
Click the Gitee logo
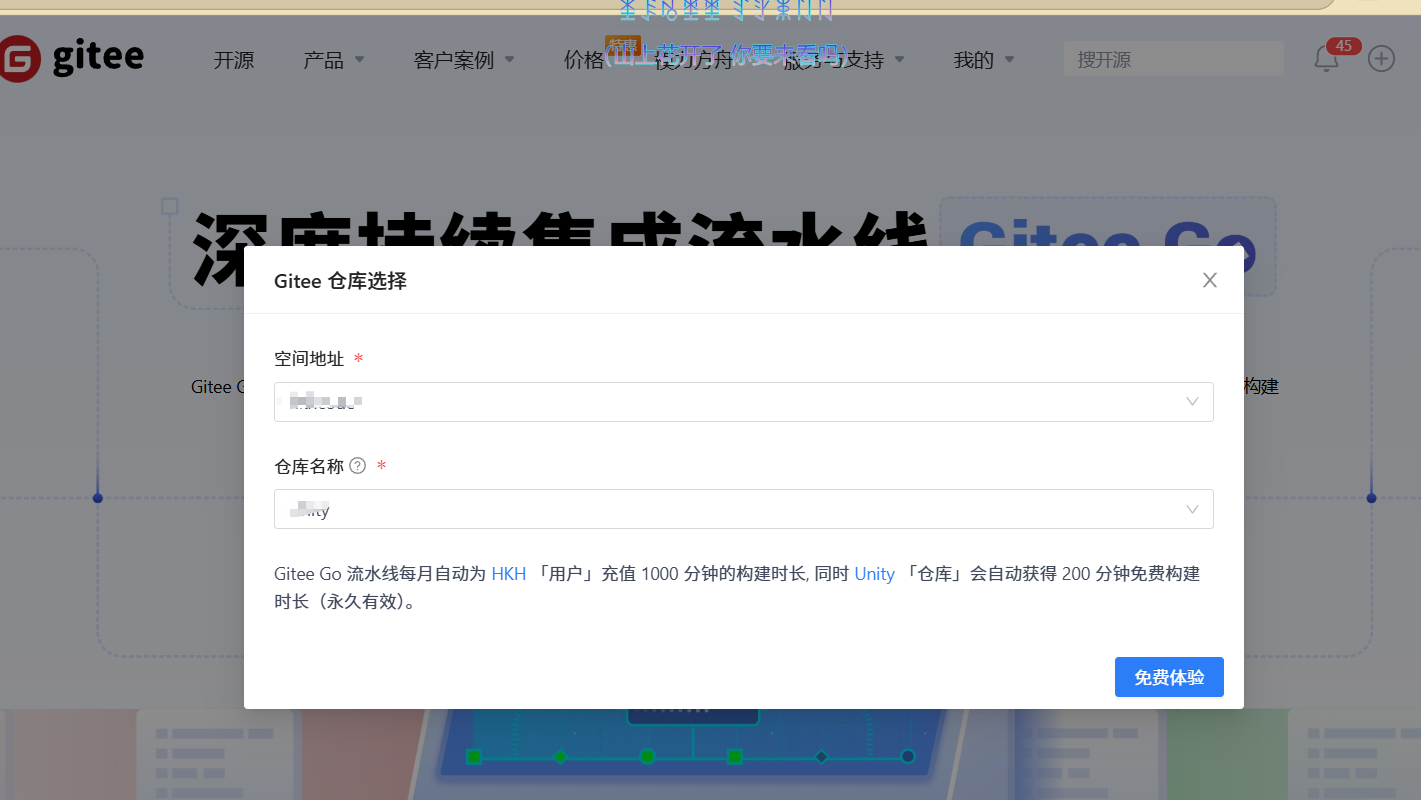(x=70, y=57)
